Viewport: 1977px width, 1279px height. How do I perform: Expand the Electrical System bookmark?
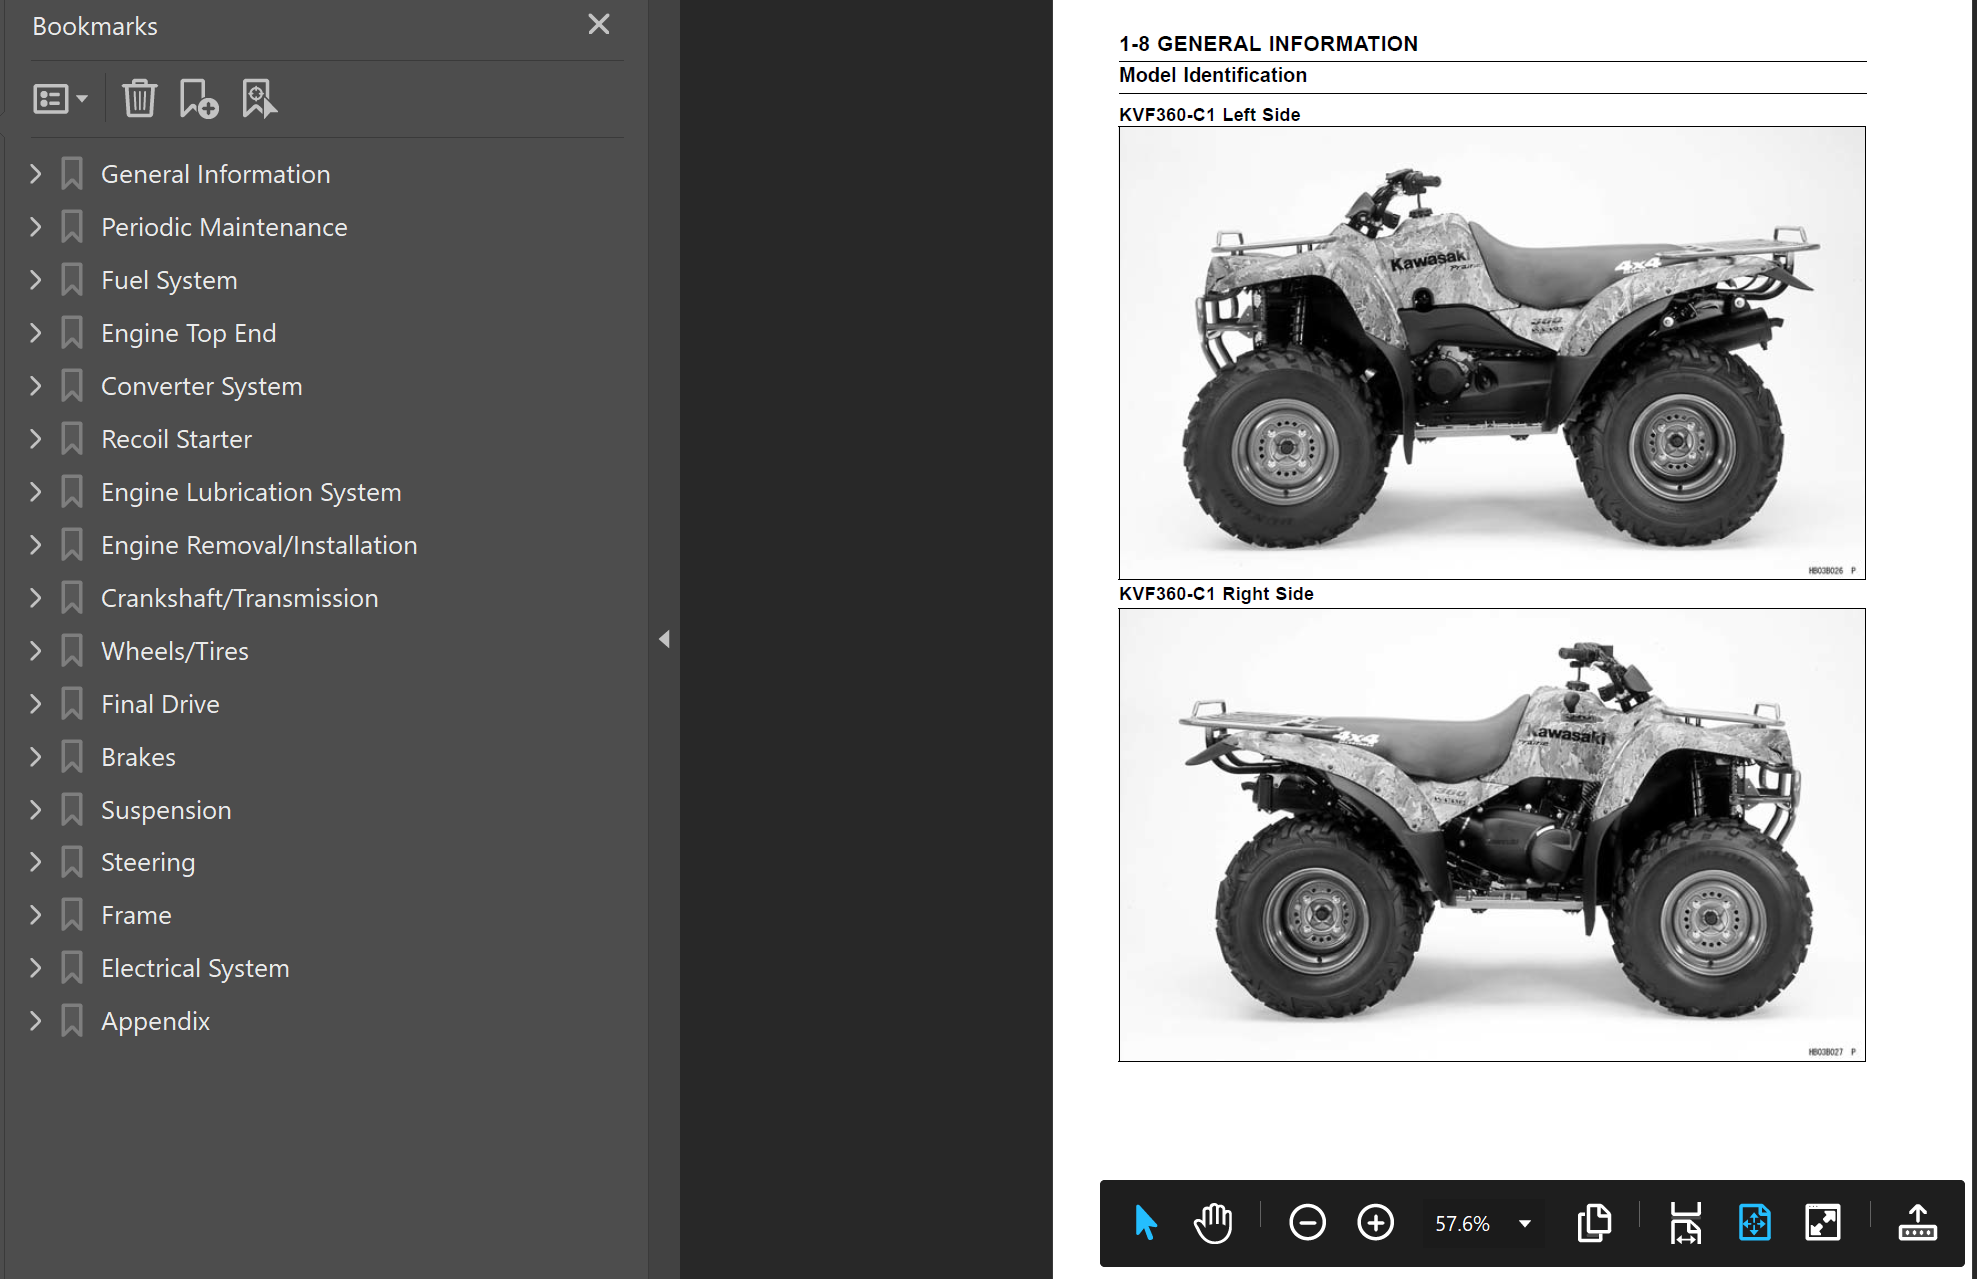[36, 968]
